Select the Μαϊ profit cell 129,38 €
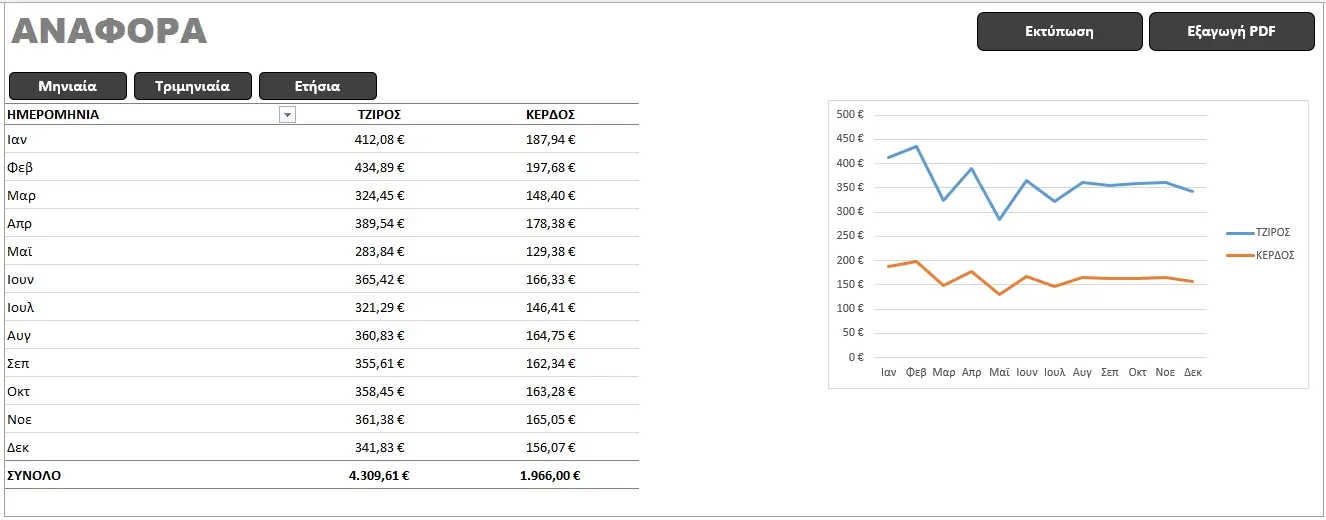Viewport: 1326px width, 520px height. (x=550, y=251)
